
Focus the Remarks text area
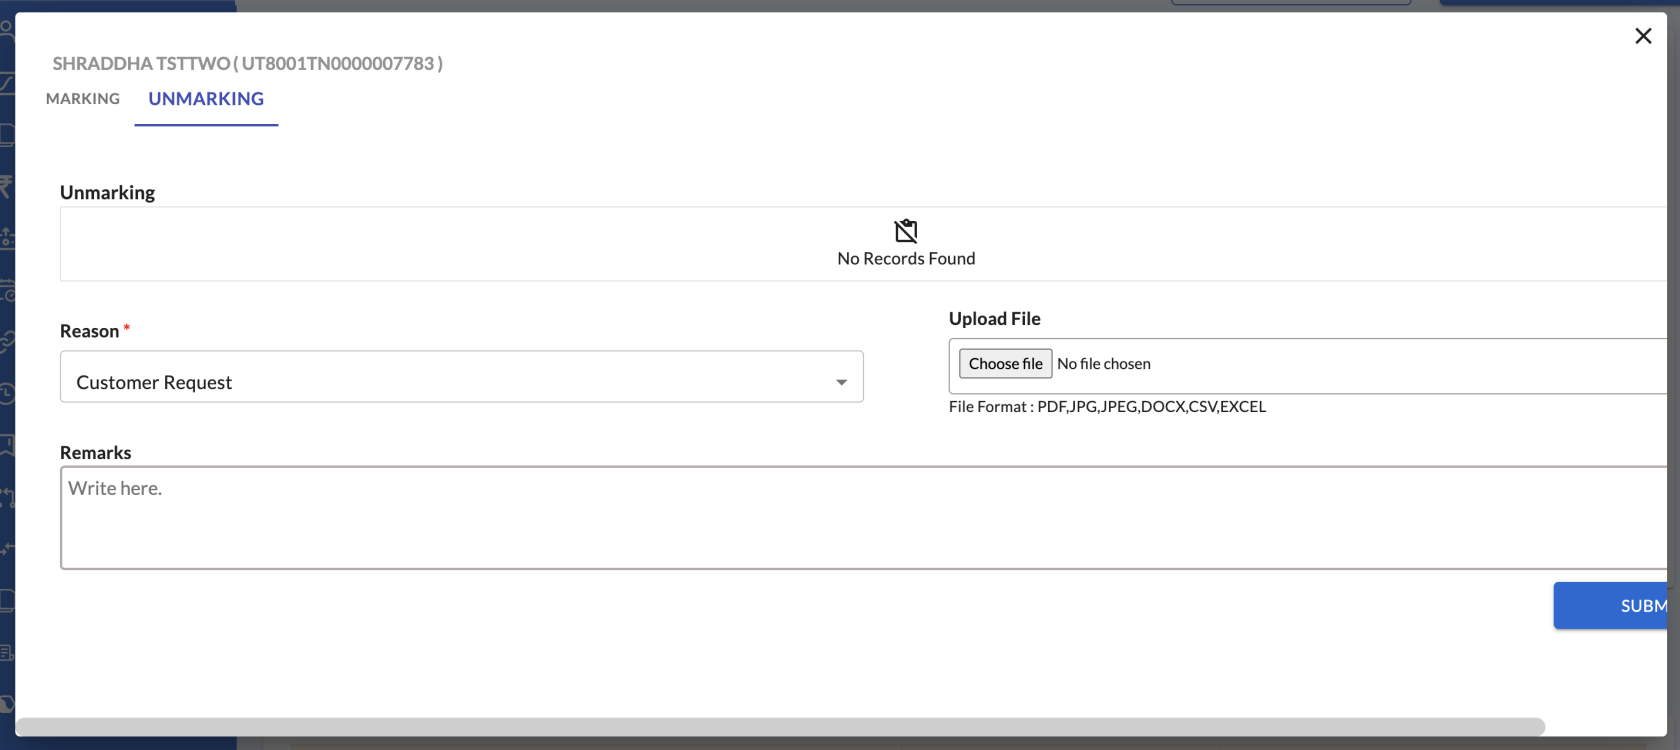pos(864,518)
